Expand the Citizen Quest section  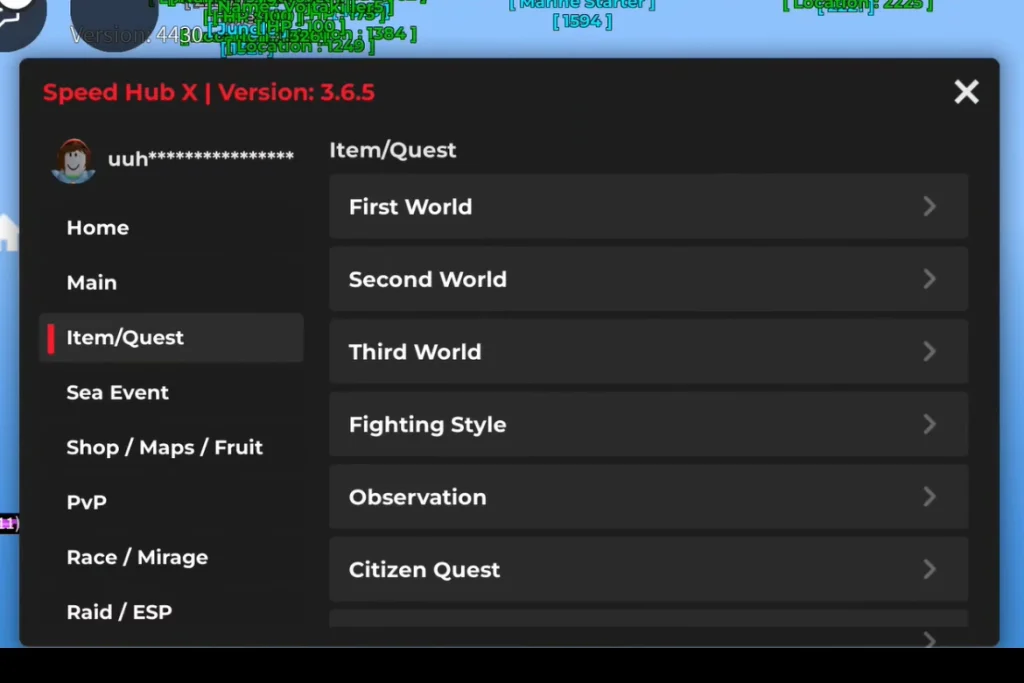tap(648, 569)
